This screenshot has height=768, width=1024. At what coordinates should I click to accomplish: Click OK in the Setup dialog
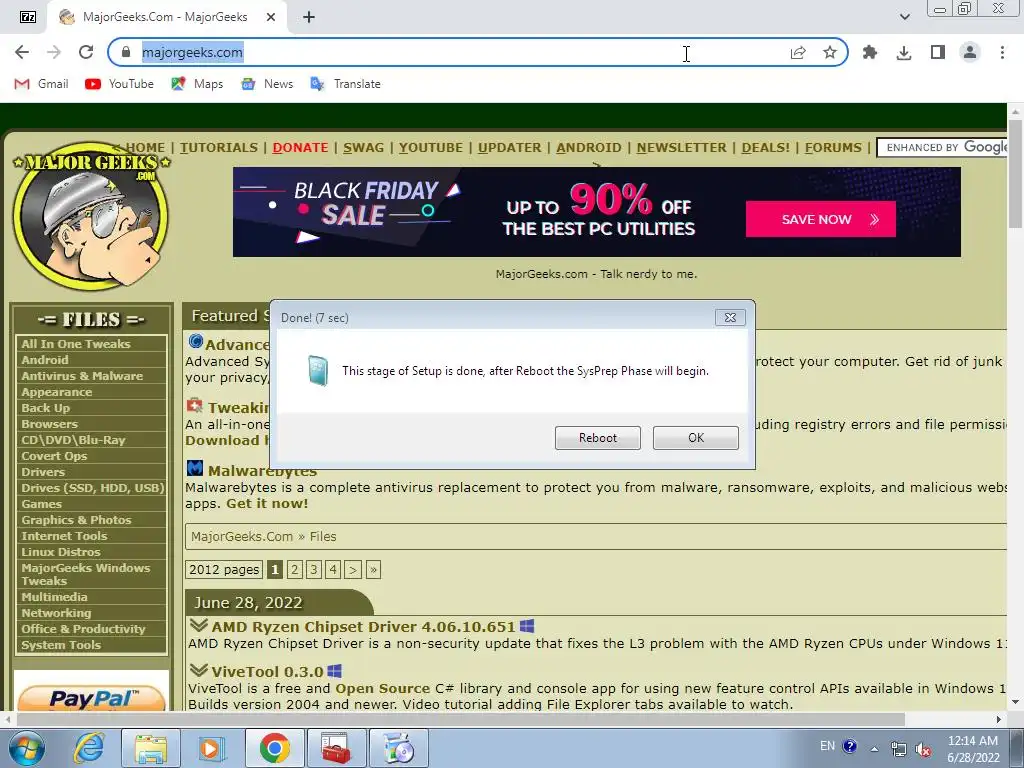[696, 438]
